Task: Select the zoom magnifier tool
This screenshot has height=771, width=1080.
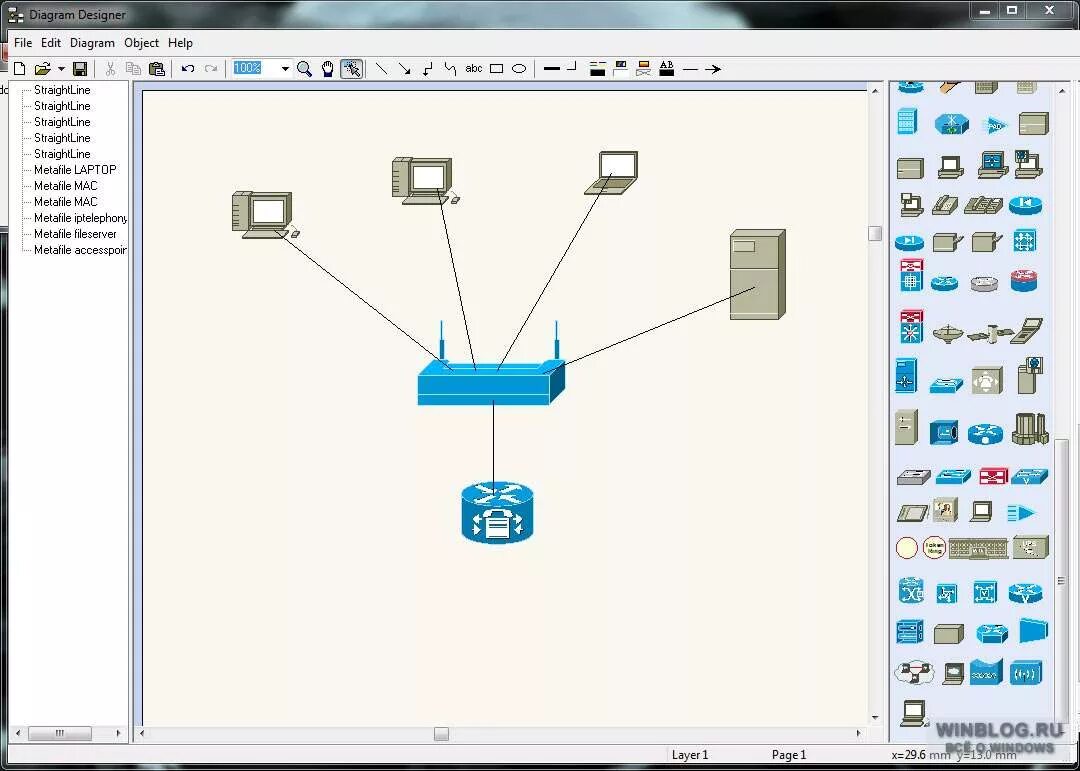Action: (305, 69)
